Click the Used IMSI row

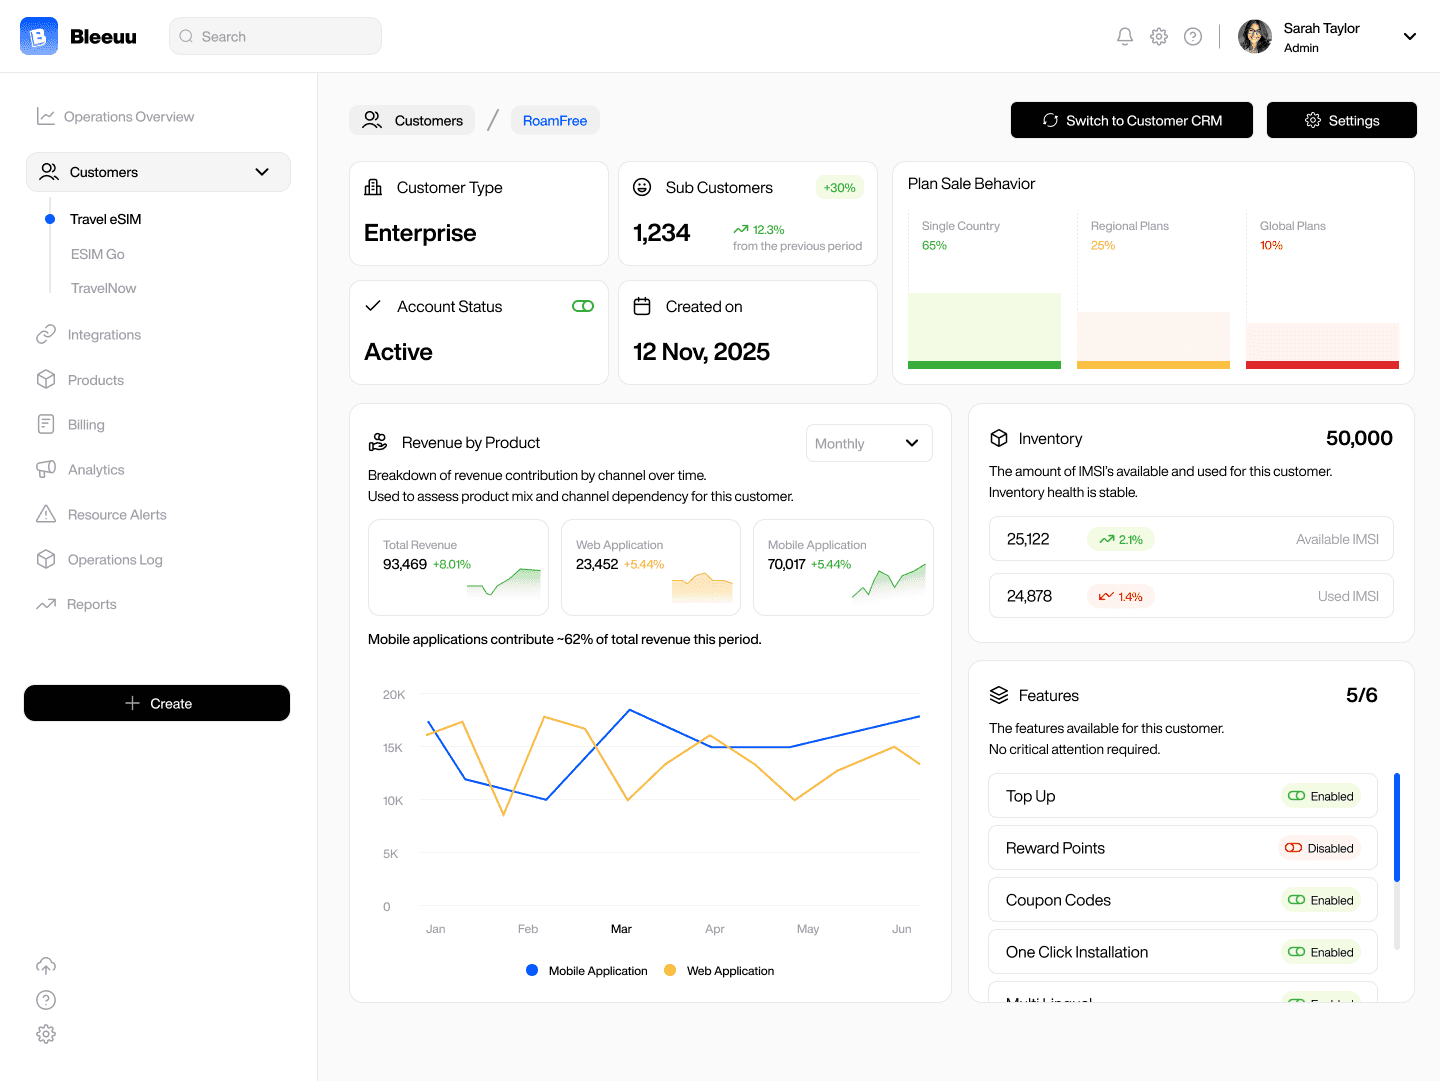coord(1191,596)
